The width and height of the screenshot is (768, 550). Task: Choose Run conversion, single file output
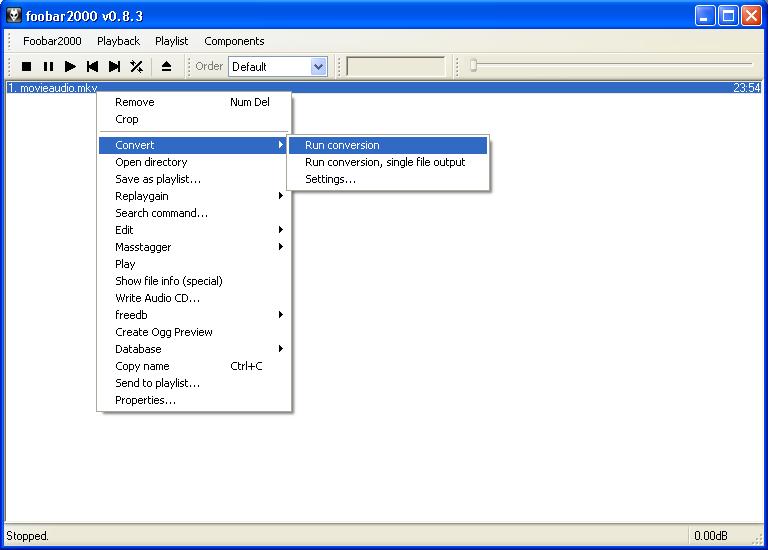click(x=388, y=162)
